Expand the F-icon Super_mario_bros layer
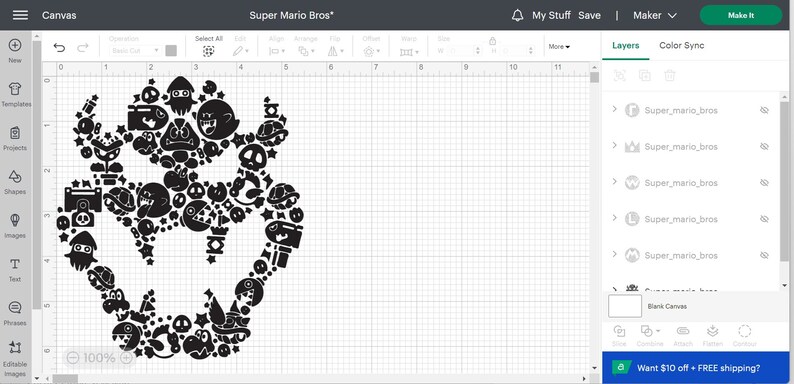The image size is (794, 384). click(x=615, y=109)
